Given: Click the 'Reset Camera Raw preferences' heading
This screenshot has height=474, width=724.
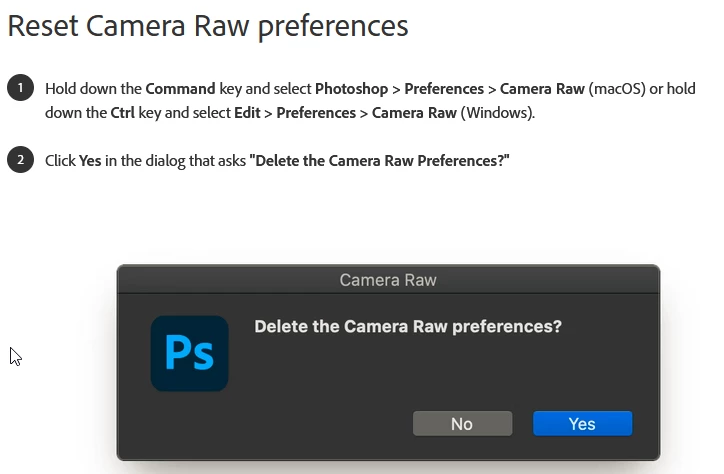Looking at the screenshot, I should coord(208,25).
